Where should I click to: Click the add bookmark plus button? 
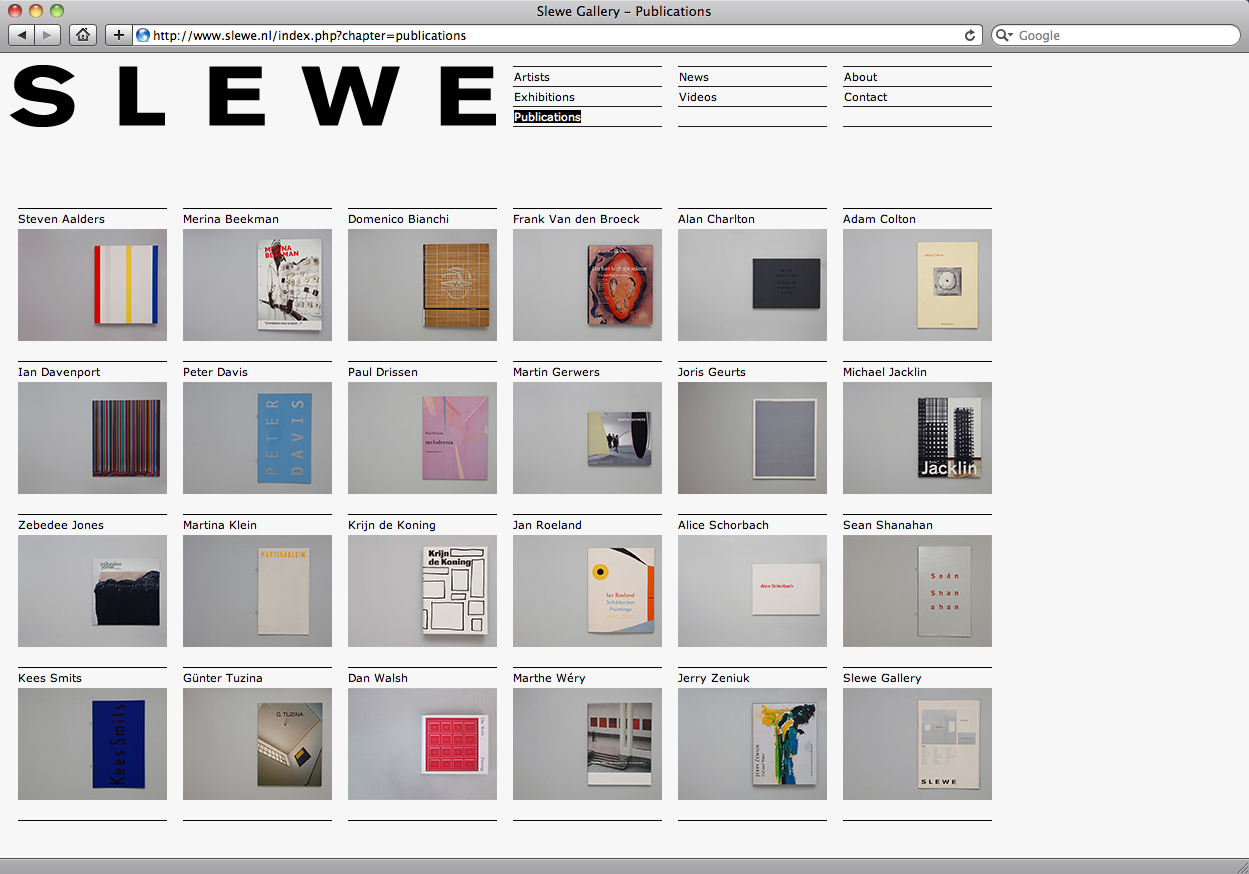[118, 35]
